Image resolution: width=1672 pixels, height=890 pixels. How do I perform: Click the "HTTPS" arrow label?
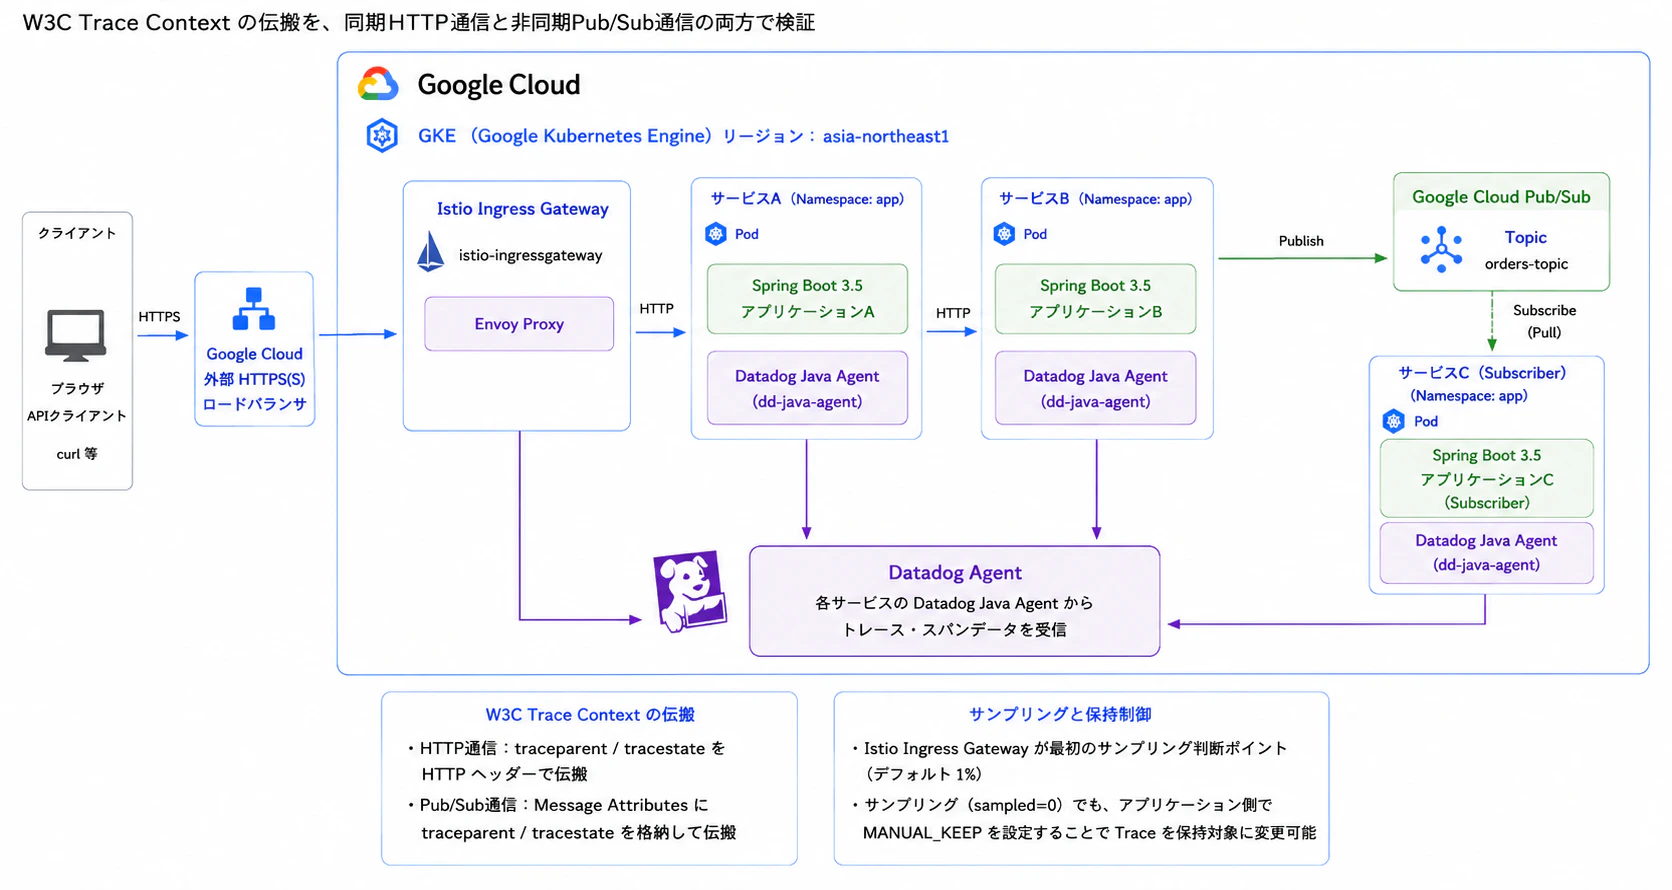(159, 316)
